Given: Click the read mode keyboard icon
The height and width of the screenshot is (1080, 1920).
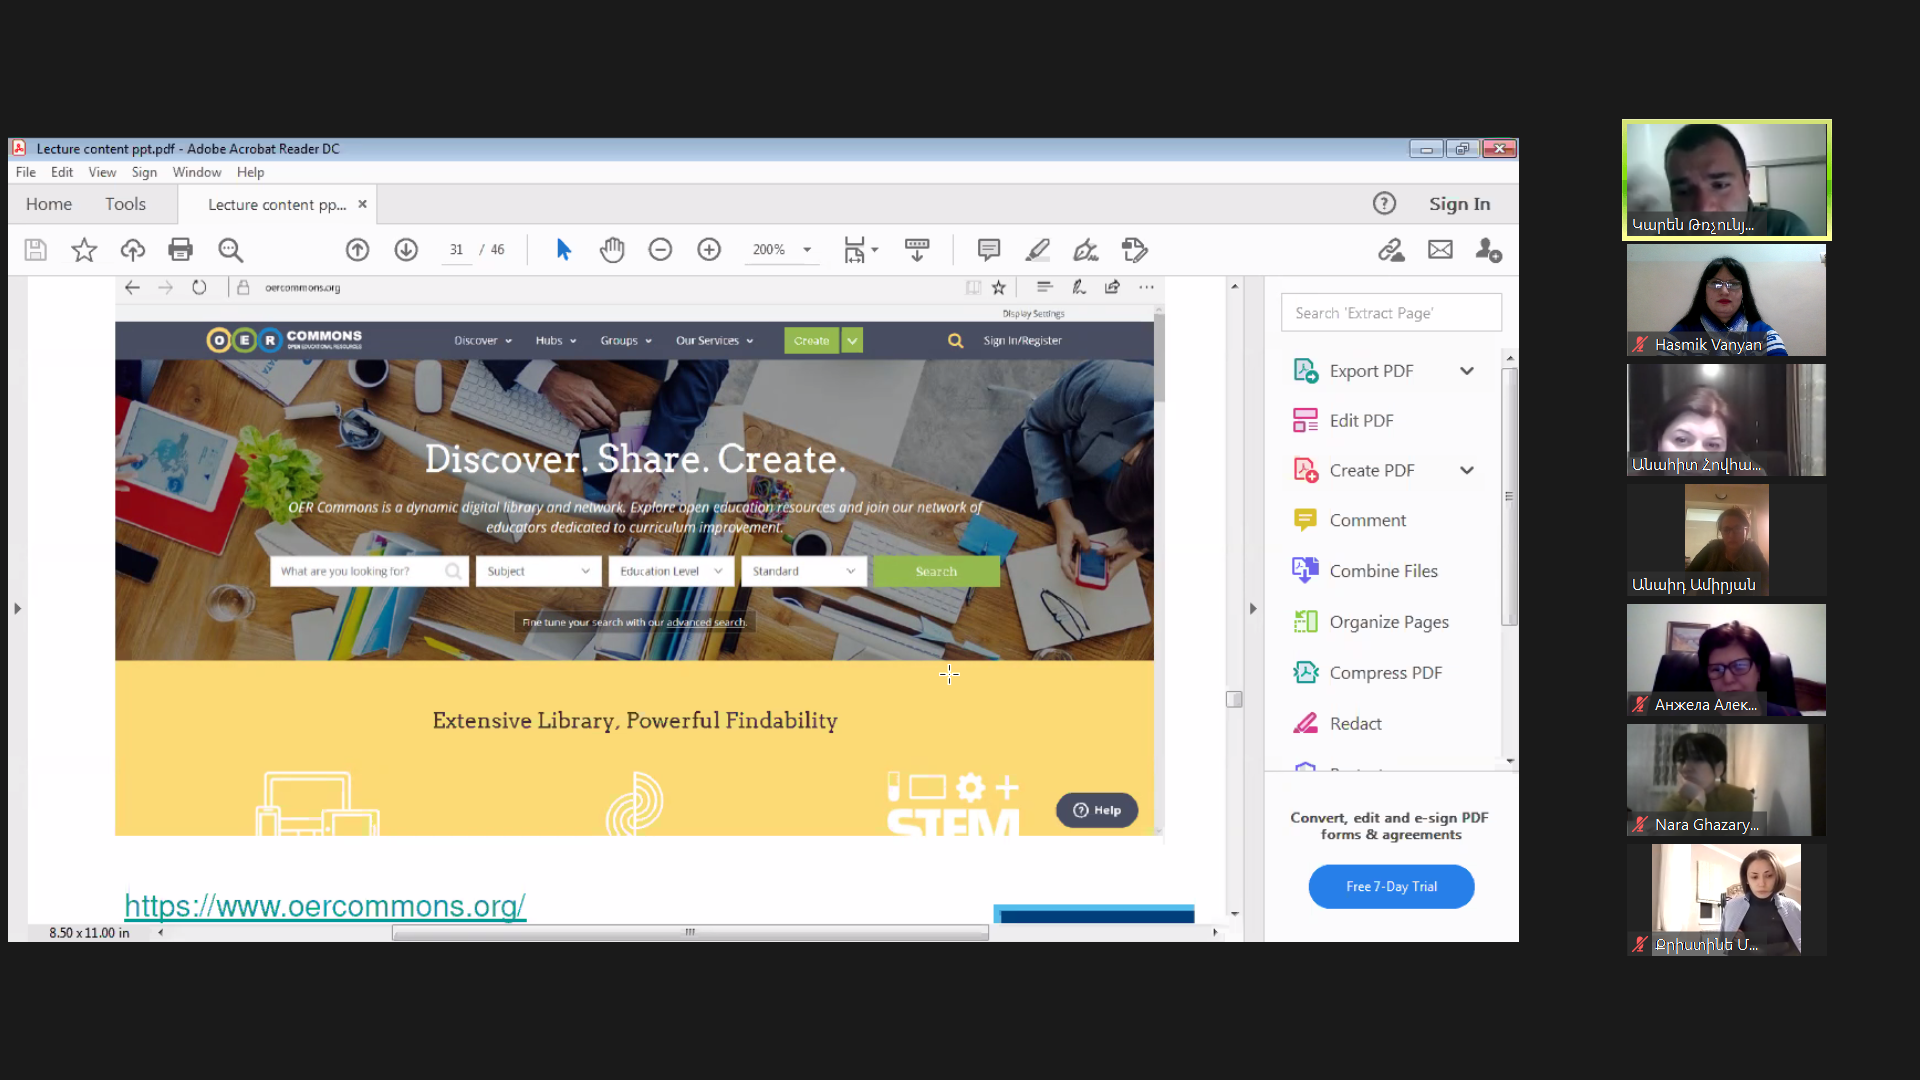Looking at the screenshot, I should point(917,250).
